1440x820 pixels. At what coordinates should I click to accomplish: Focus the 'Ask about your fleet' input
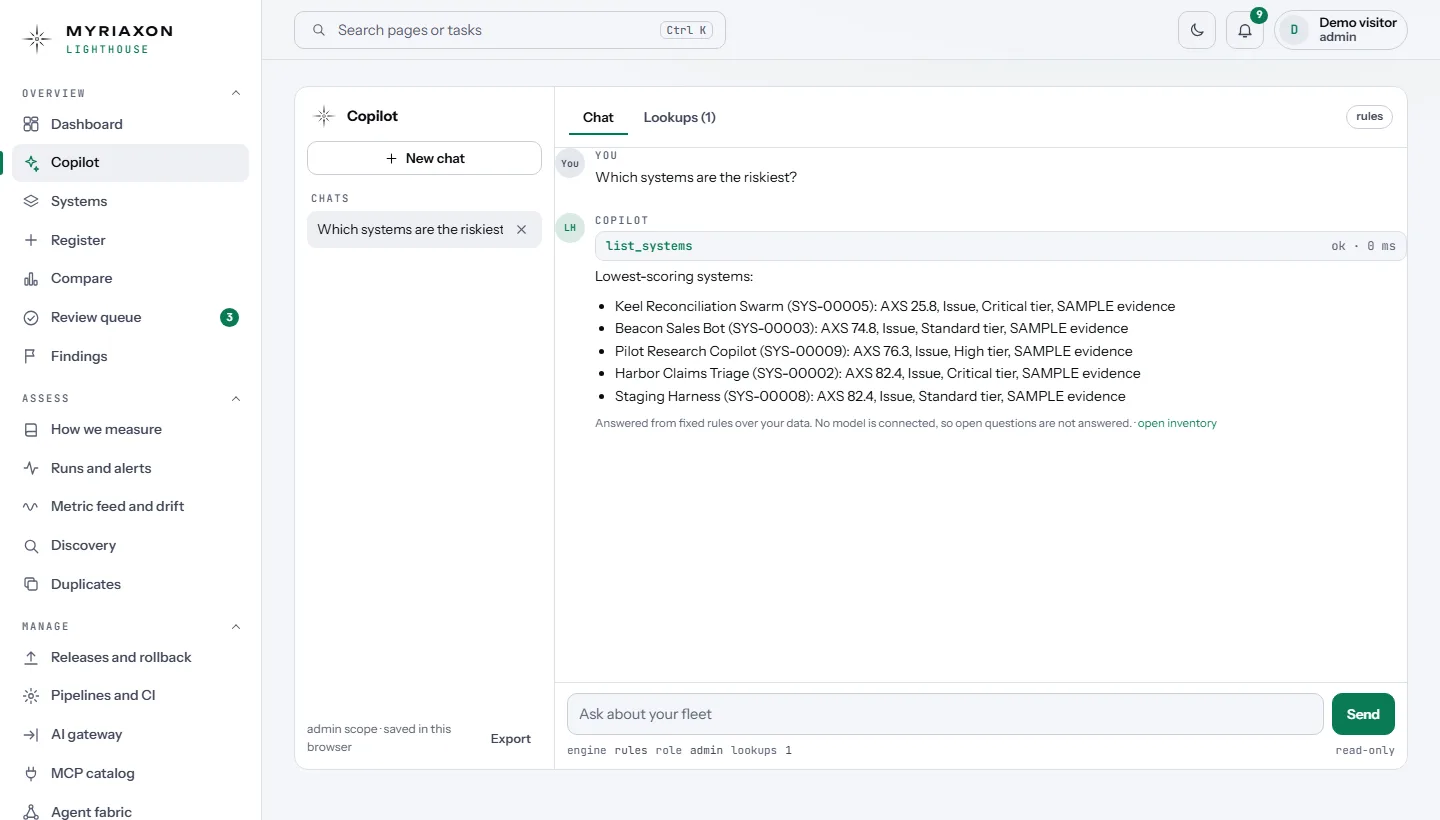coord(945,714)
